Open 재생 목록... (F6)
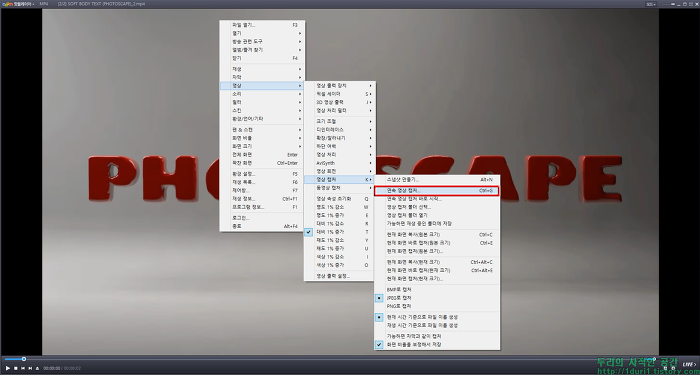The image size is (700, 375). click(x=262, y=182)
